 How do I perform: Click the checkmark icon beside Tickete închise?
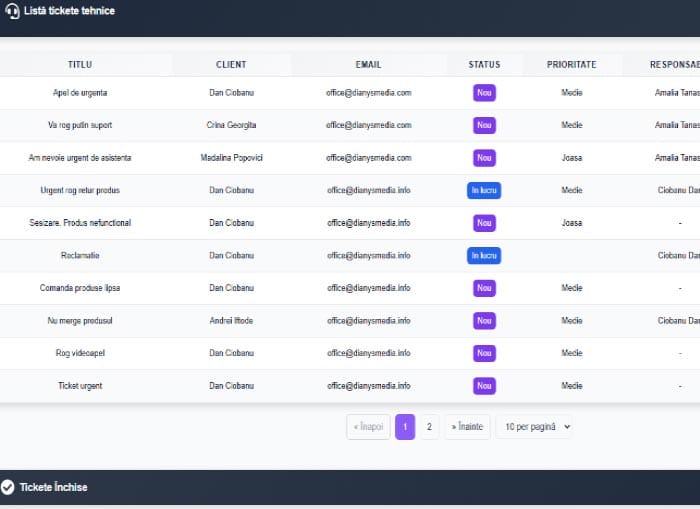coord(8,487)
